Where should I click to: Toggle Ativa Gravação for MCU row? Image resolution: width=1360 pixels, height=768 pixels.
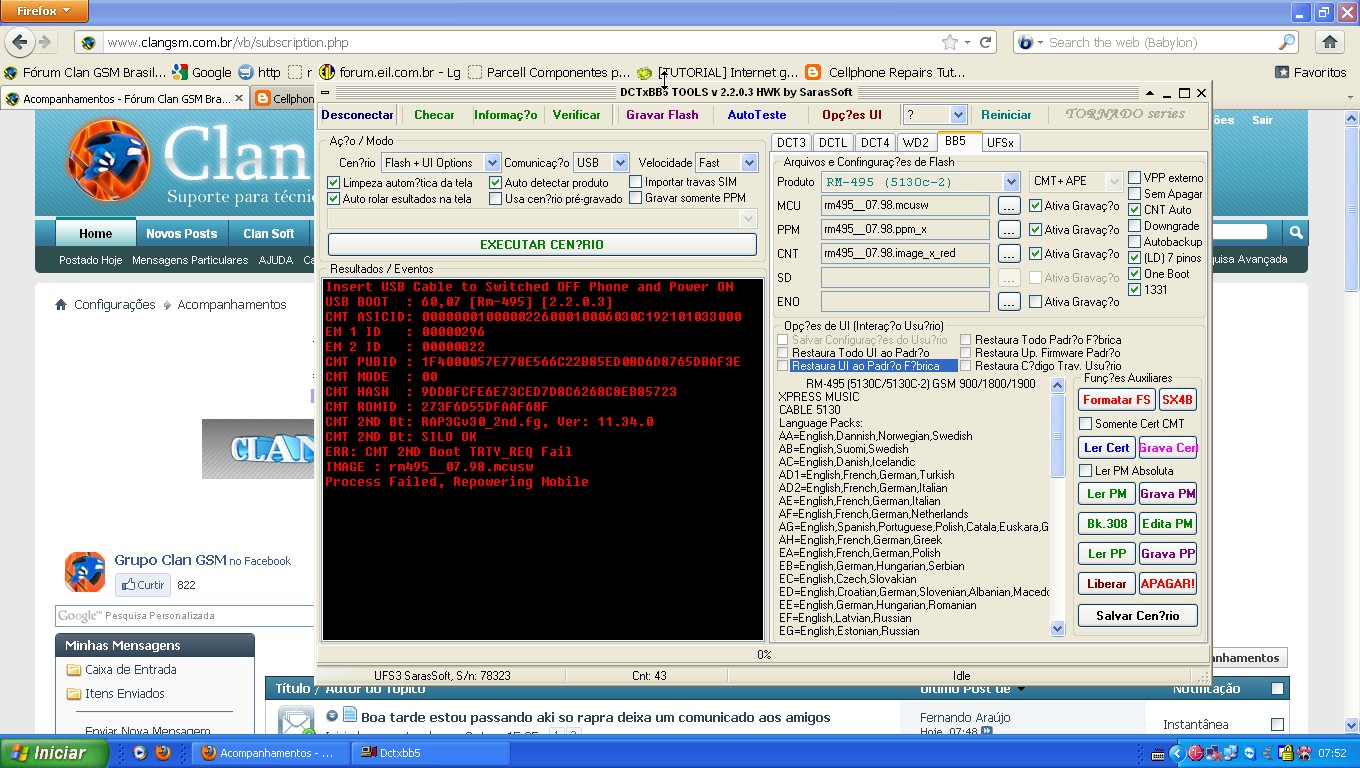(1036, 206)
